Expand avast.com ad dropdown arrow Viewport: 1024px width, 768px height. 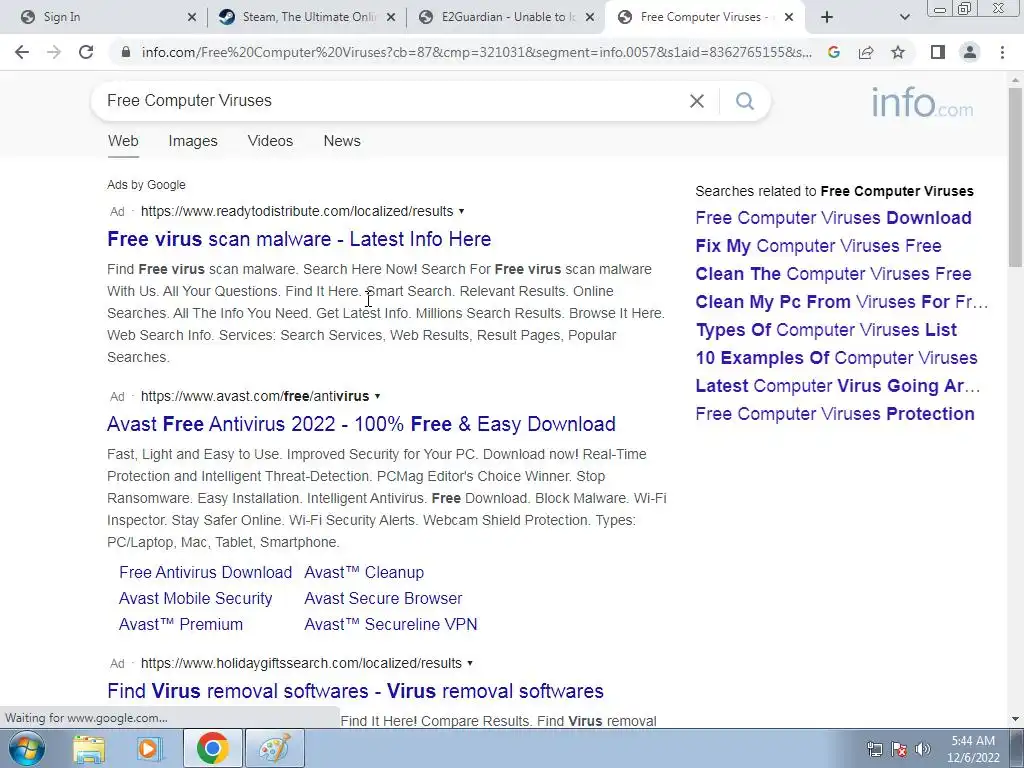(377, 396)
